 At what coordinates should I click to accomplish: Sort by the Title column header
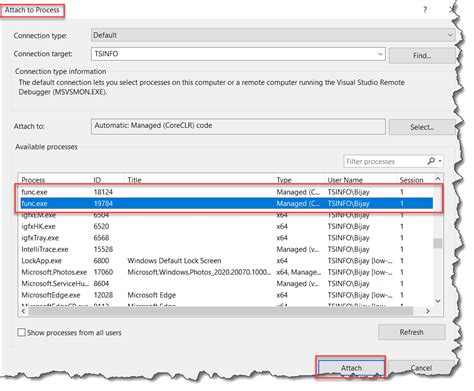[x=199, y=180]
